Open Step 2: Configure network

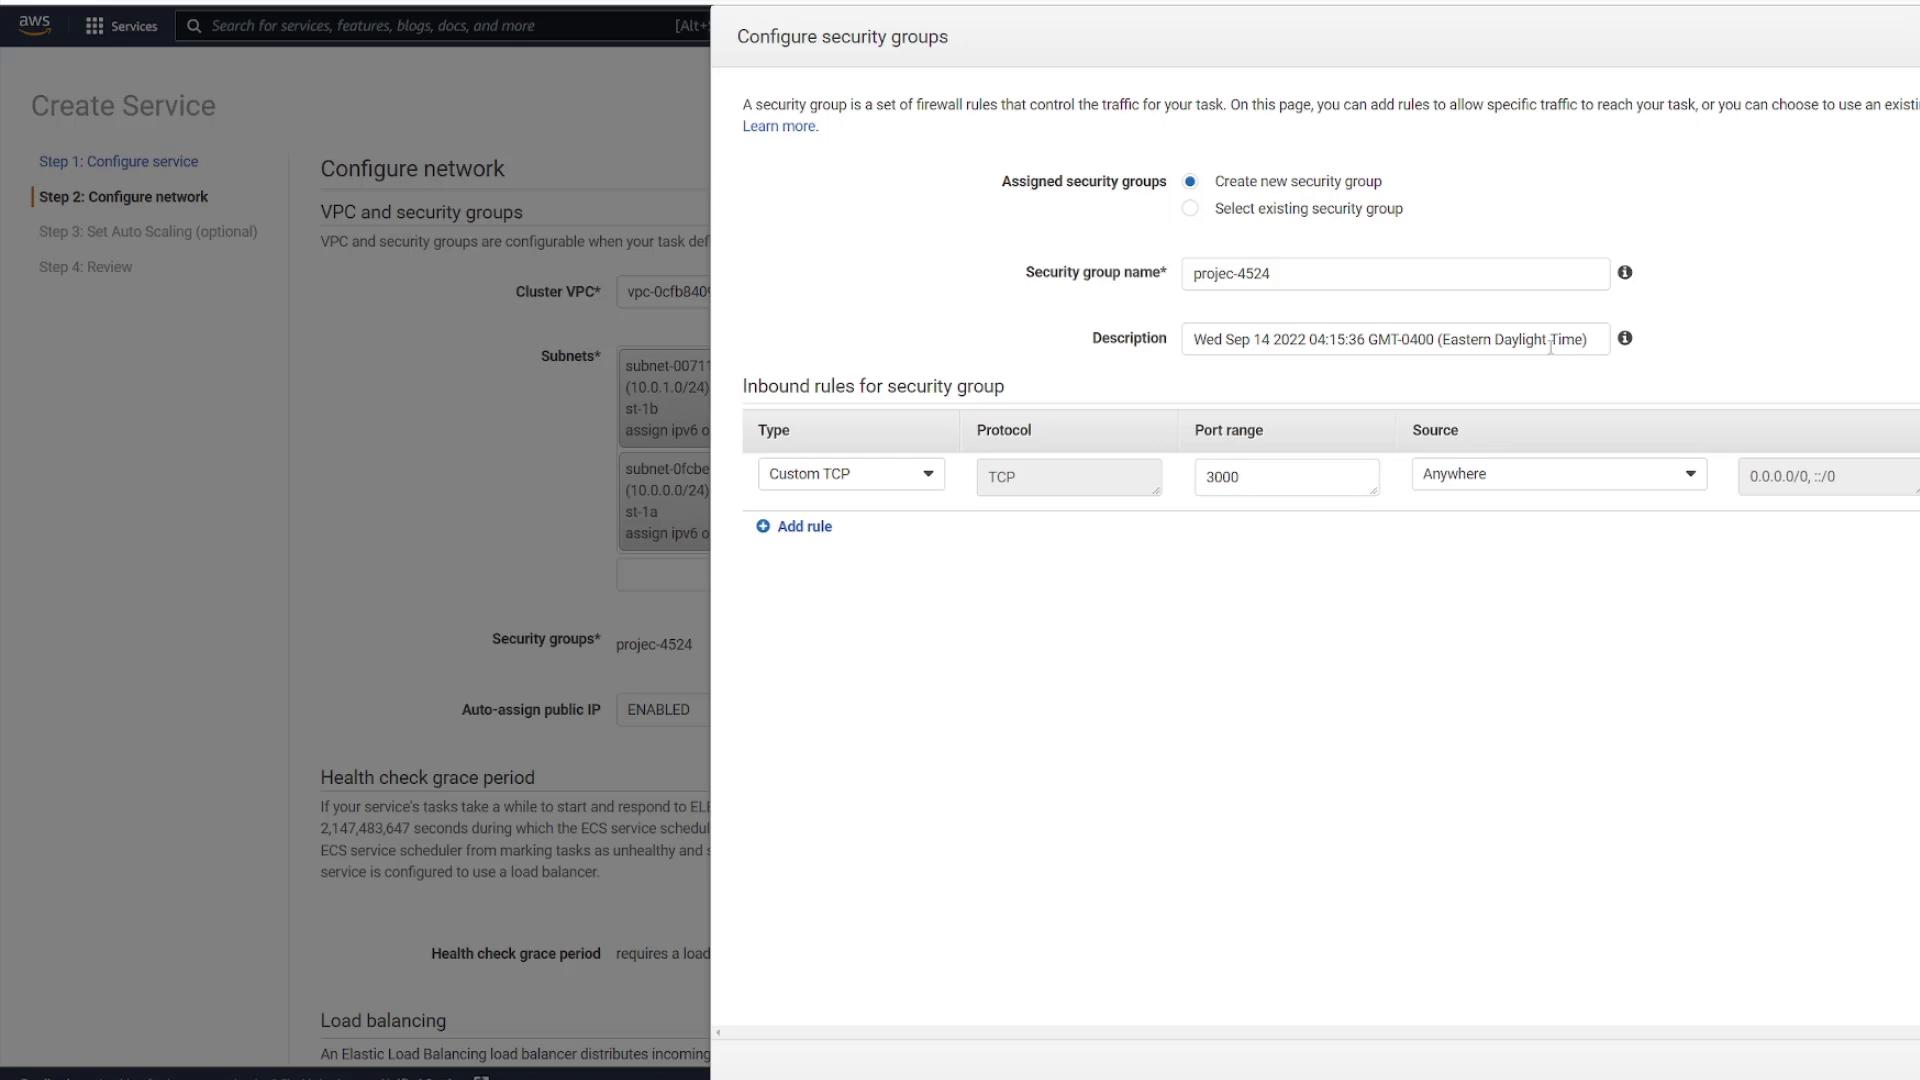pos(123,197)
